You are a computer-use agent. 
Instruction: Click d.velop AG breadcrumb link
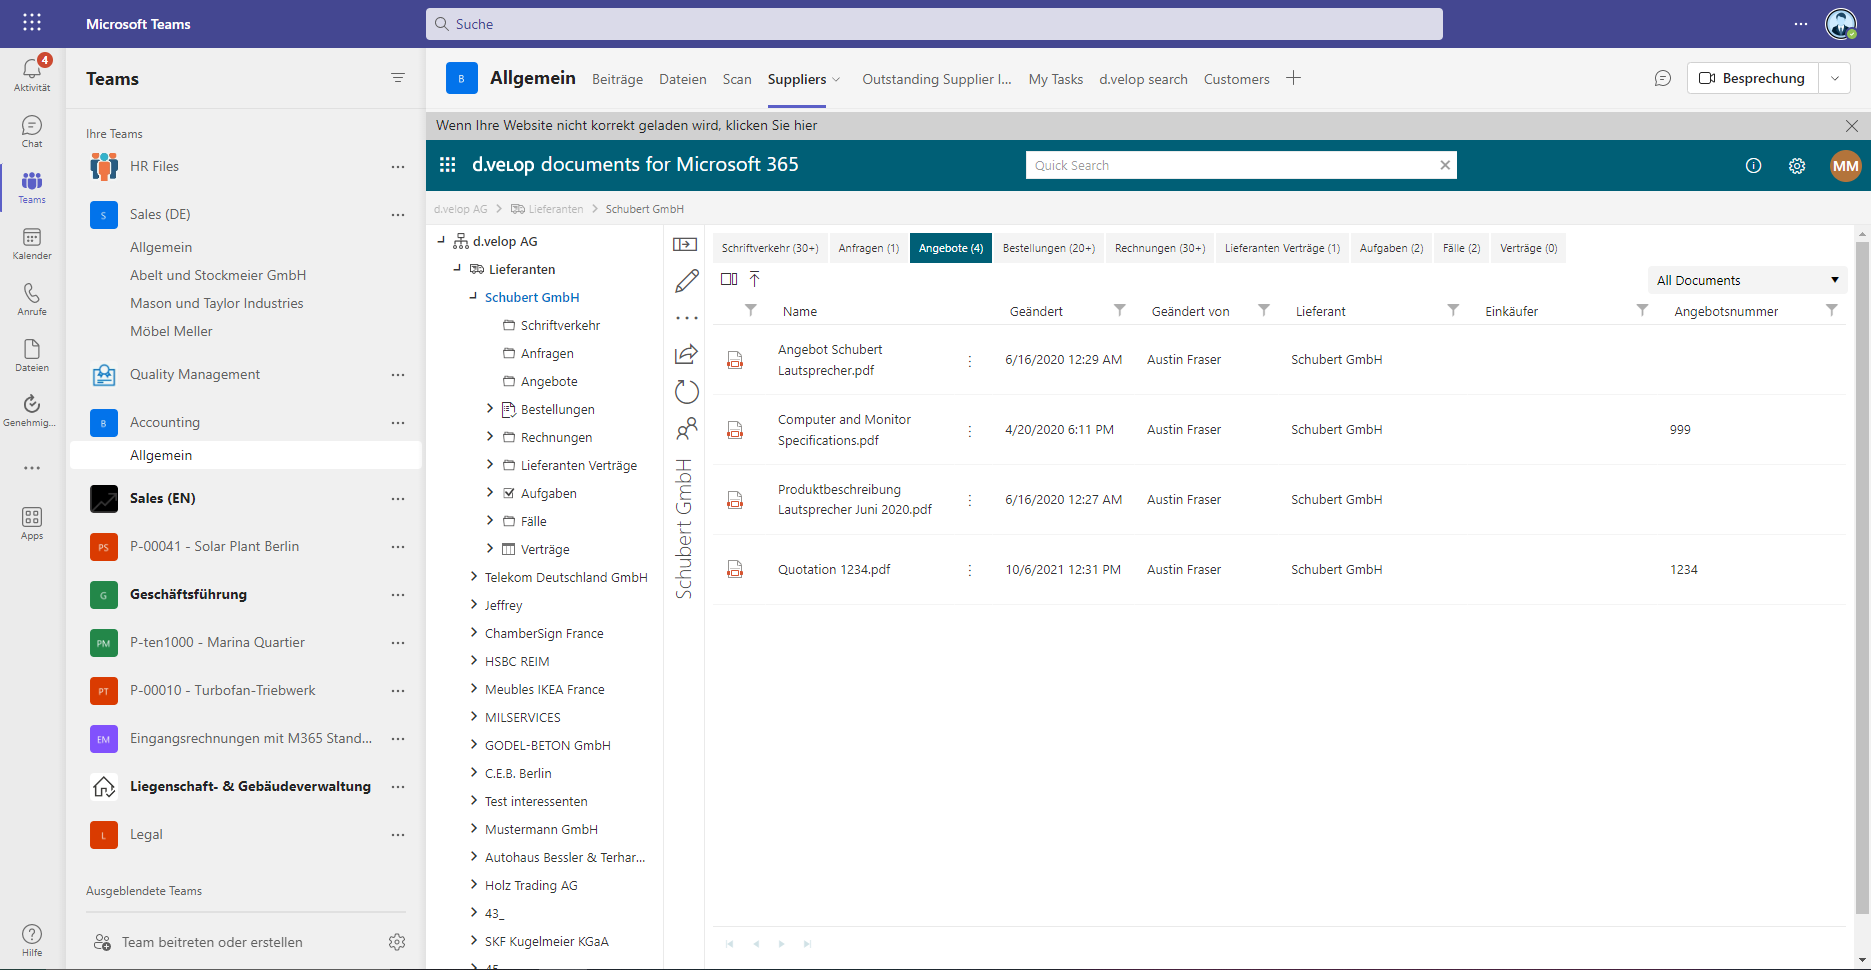coord(461,209)
